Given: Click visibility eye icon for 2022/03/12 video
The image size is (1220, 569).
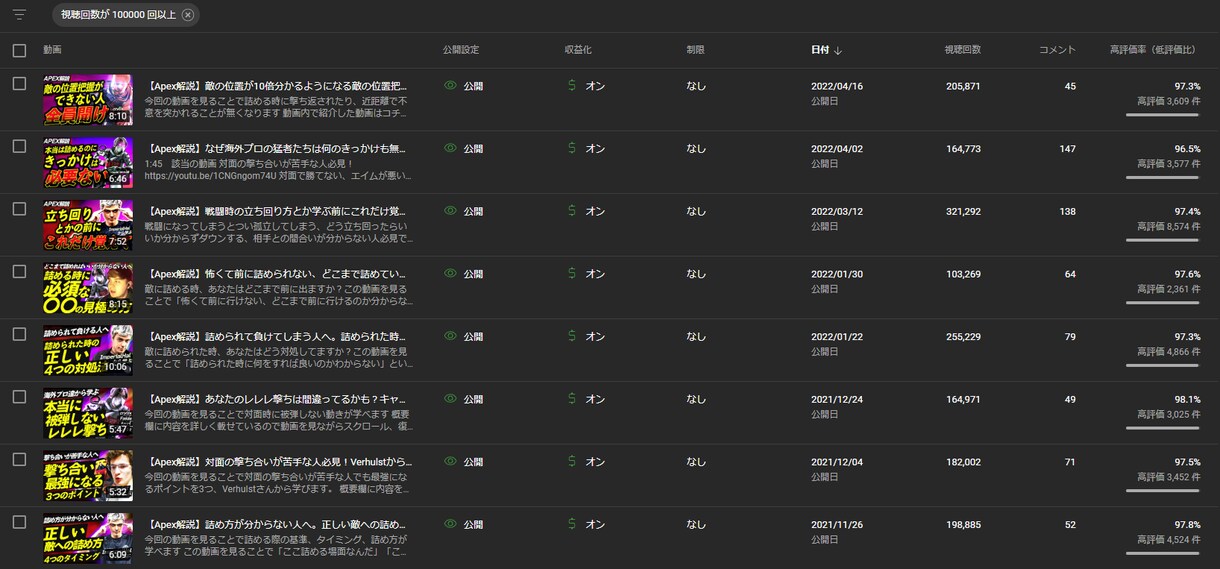Looking at the screenshot, I should coord(450,211).
